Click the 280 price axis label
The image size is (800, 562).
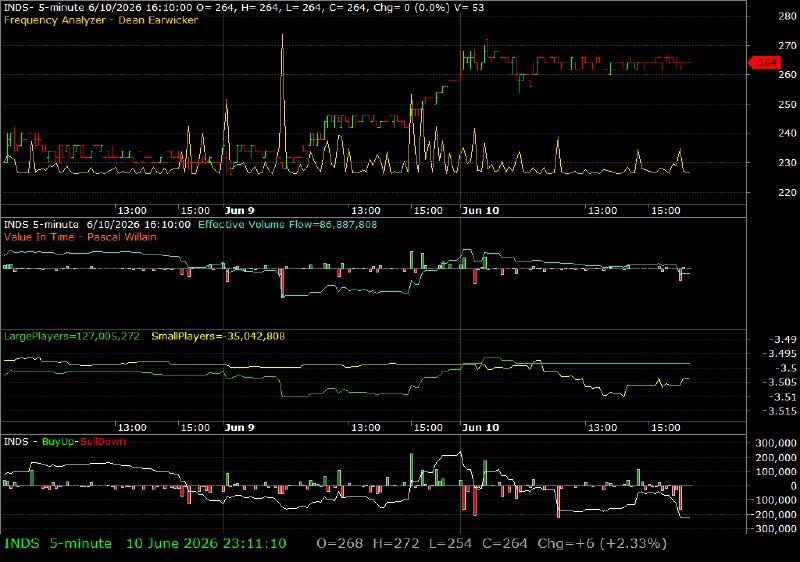787,16
